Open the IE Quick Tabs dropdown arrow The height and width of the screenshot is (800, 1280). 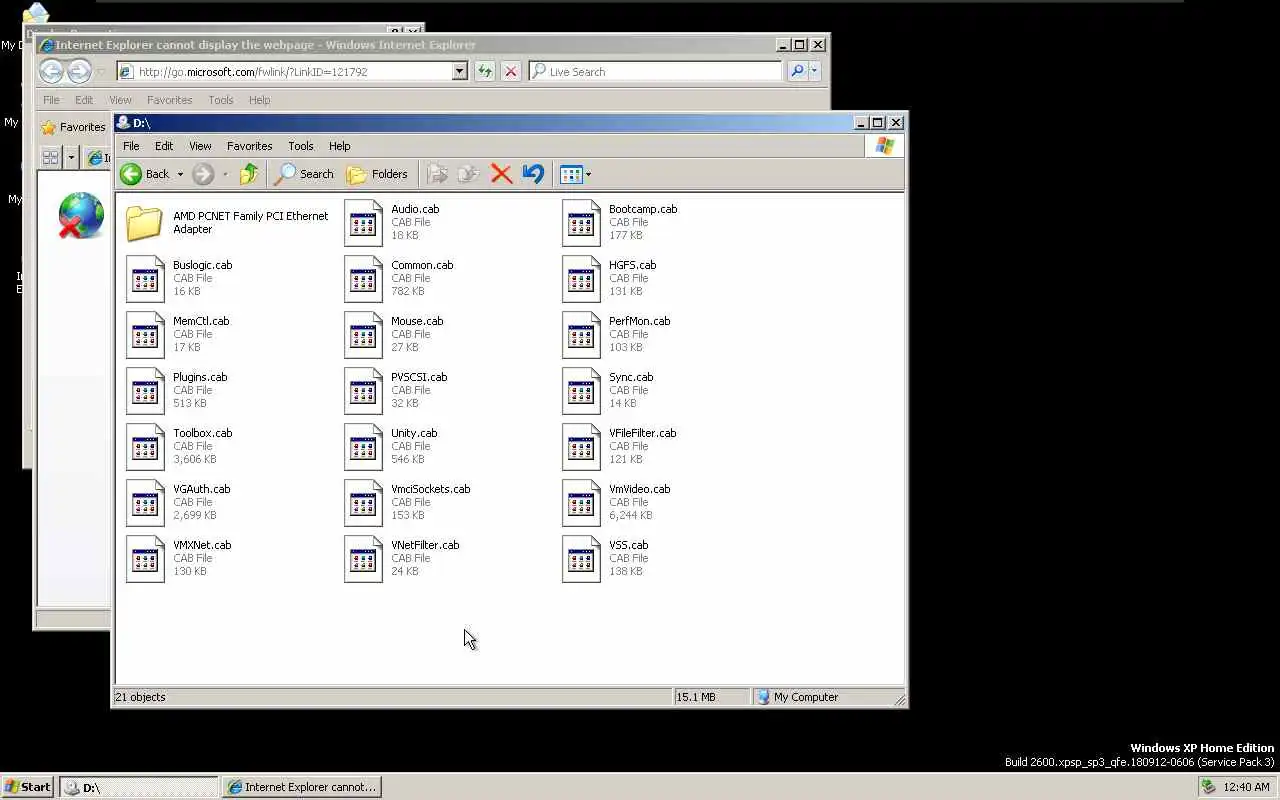[x=71, y=157]
